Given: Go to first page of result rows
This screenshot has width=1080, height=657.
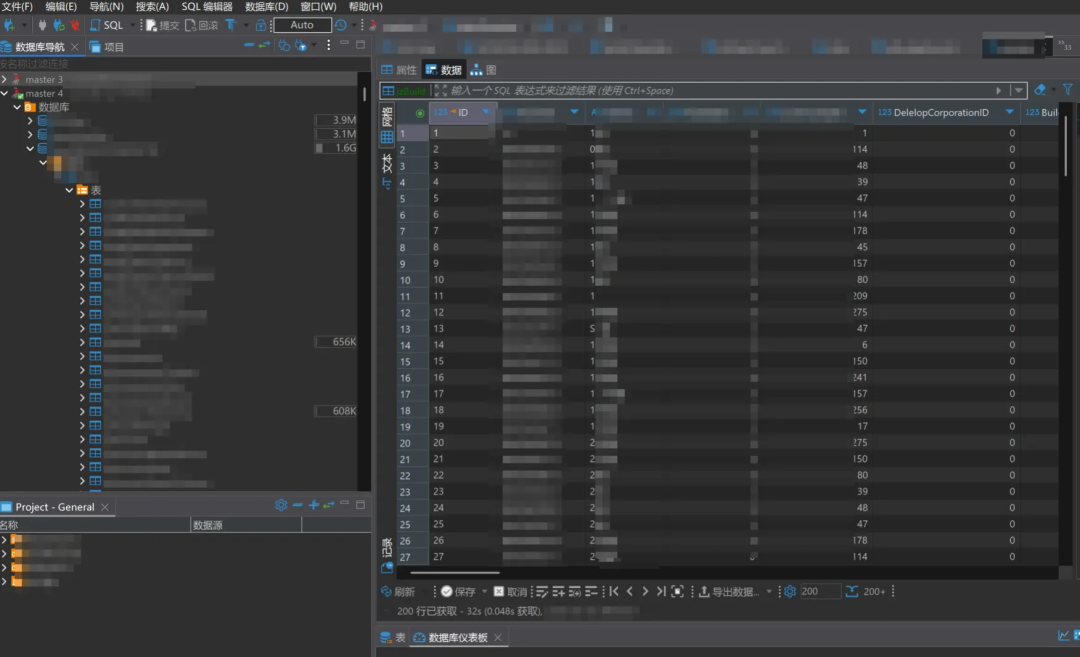Looking at the screenshot, I should (614, 591).
